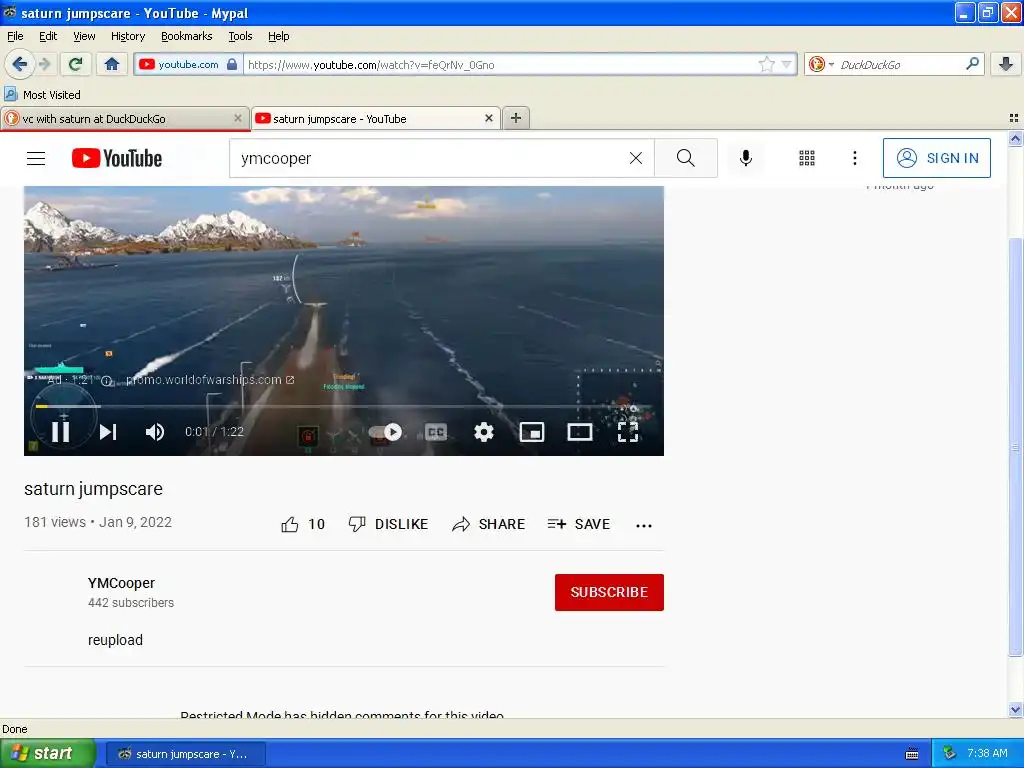
Task: Open the YouTube apps grid
Action: [807, 158]
